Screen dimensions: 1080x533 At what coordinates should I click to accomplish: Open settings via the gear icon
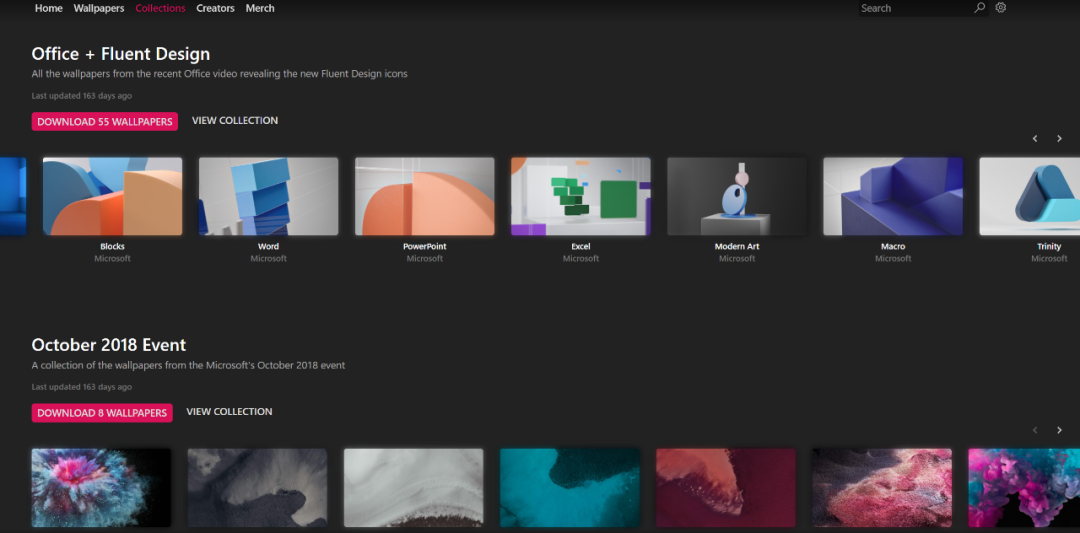click(1001, 8)
